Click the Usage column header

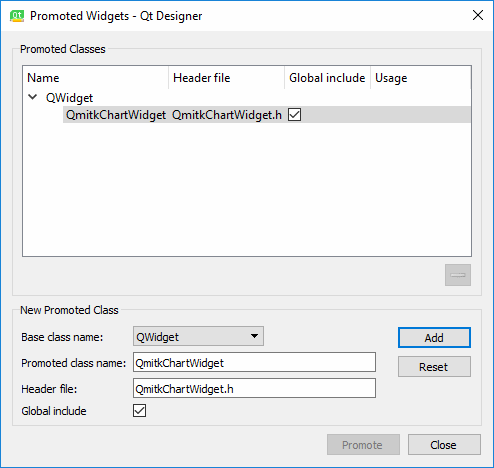pos(421,78)
